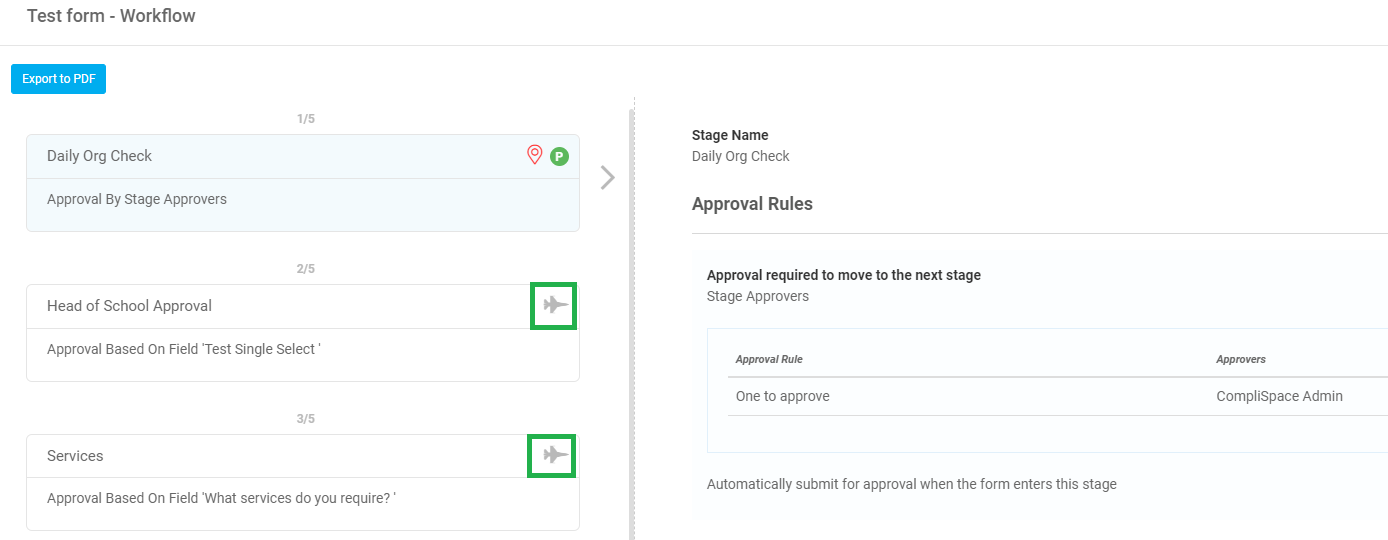
Task: Click 'Approval By Stage Approvers' text
Action: coord(137,199)
